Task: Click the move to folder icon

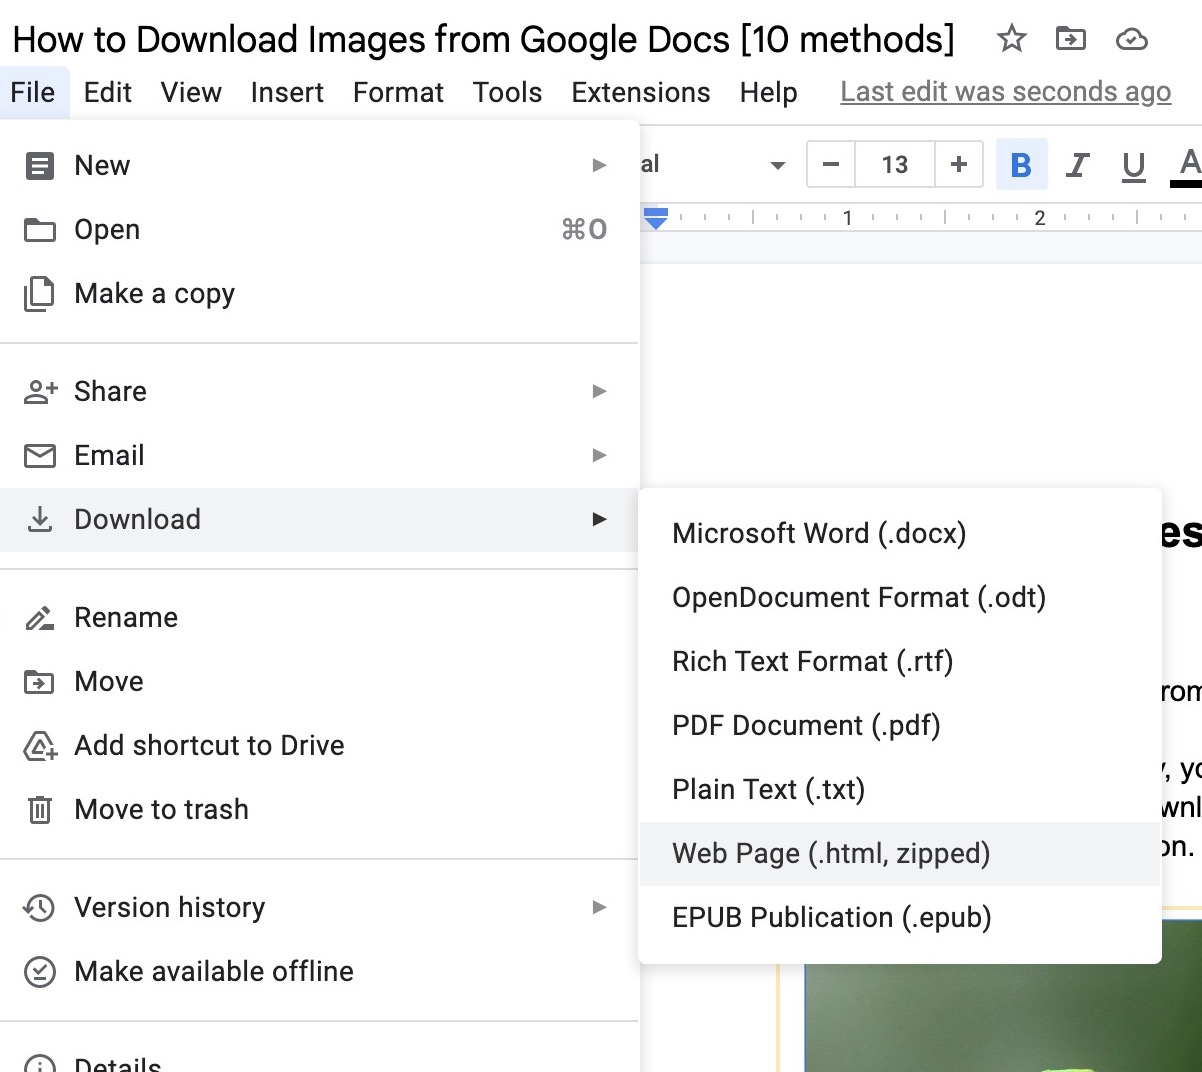Action: coord(1071,39)
